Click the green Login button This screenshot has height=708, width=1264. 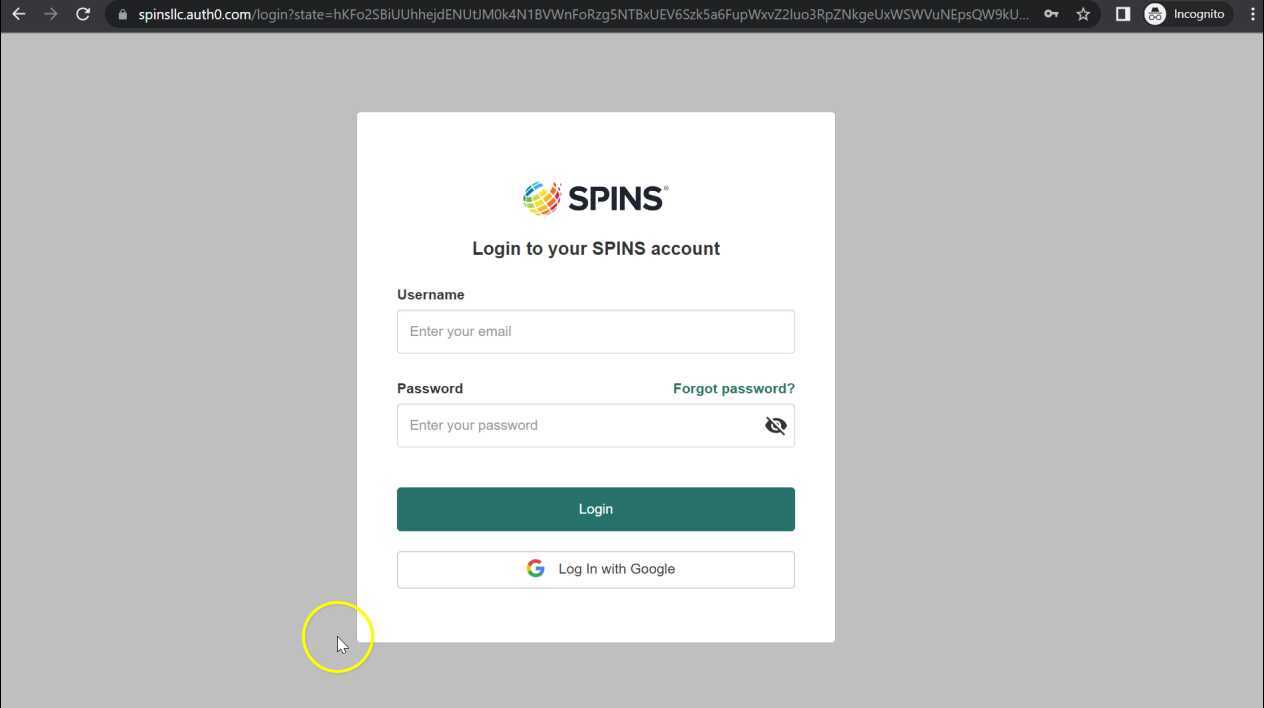[x=596, y=509]
